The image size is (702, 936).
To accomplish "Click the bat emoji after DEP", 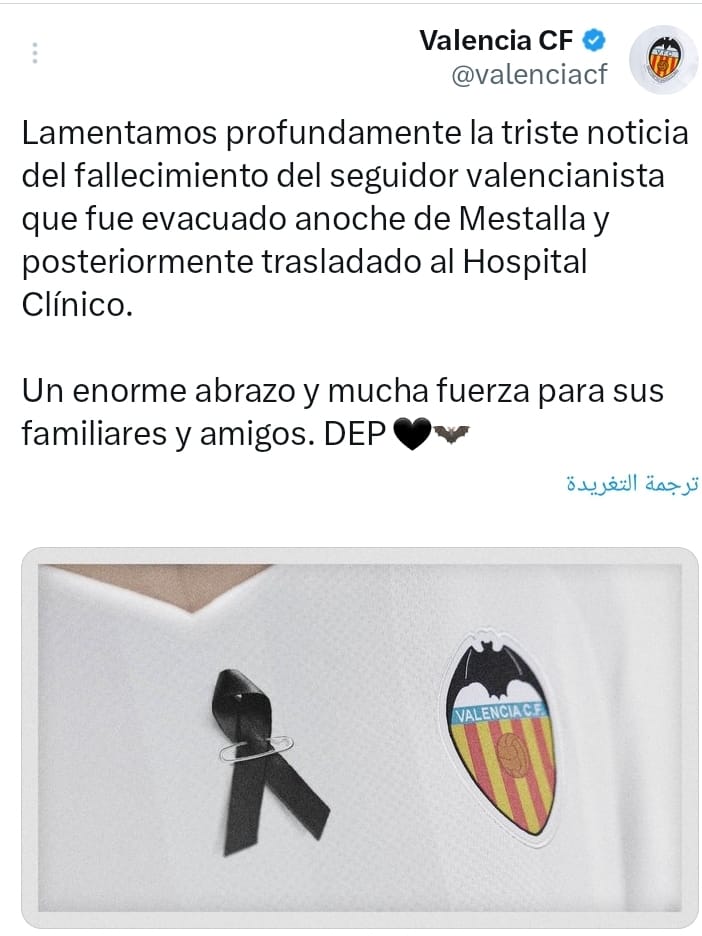I will tap(451, 434).
